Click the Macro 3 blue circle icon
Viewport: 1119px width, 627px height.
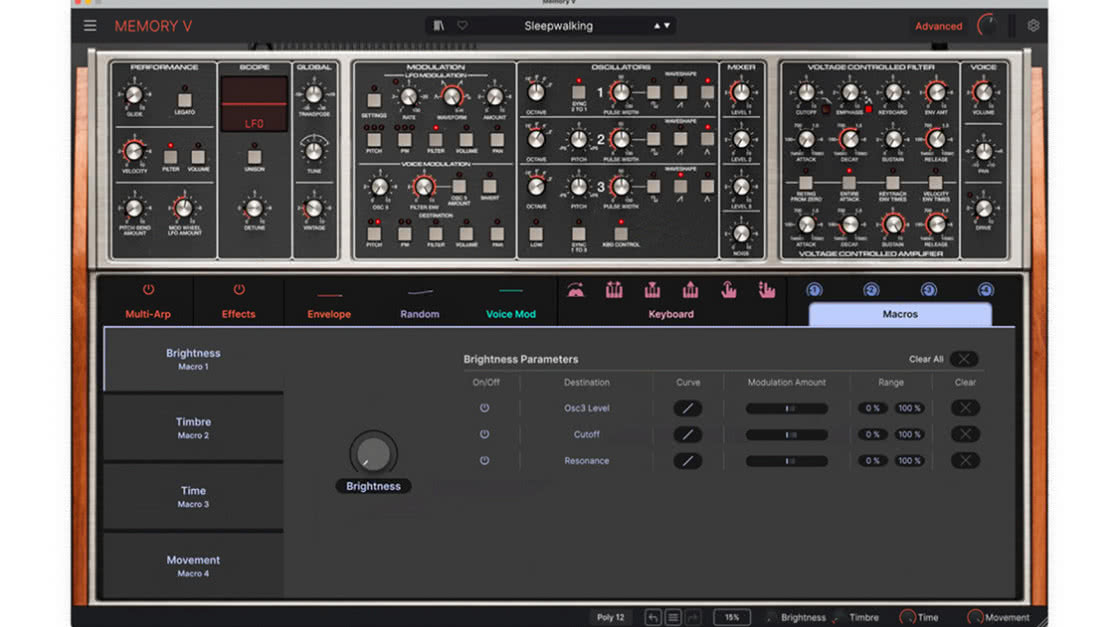928,290
